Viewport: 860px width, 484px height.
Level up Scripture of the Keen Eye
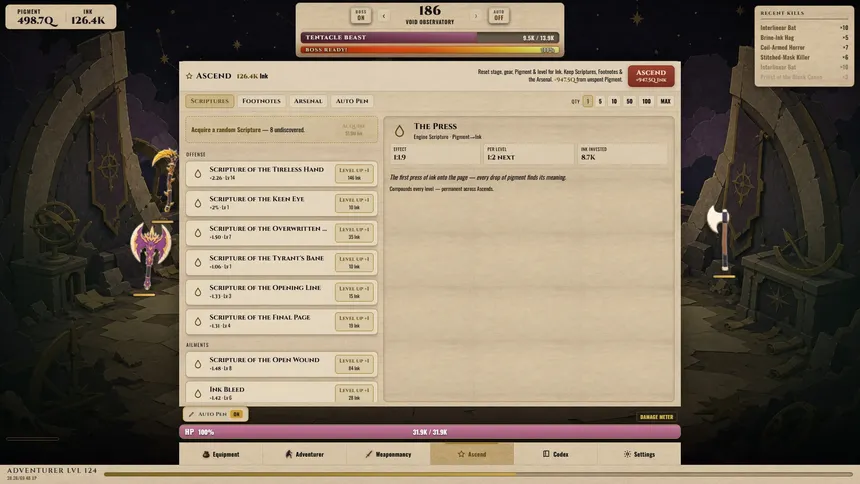[354, 204]
